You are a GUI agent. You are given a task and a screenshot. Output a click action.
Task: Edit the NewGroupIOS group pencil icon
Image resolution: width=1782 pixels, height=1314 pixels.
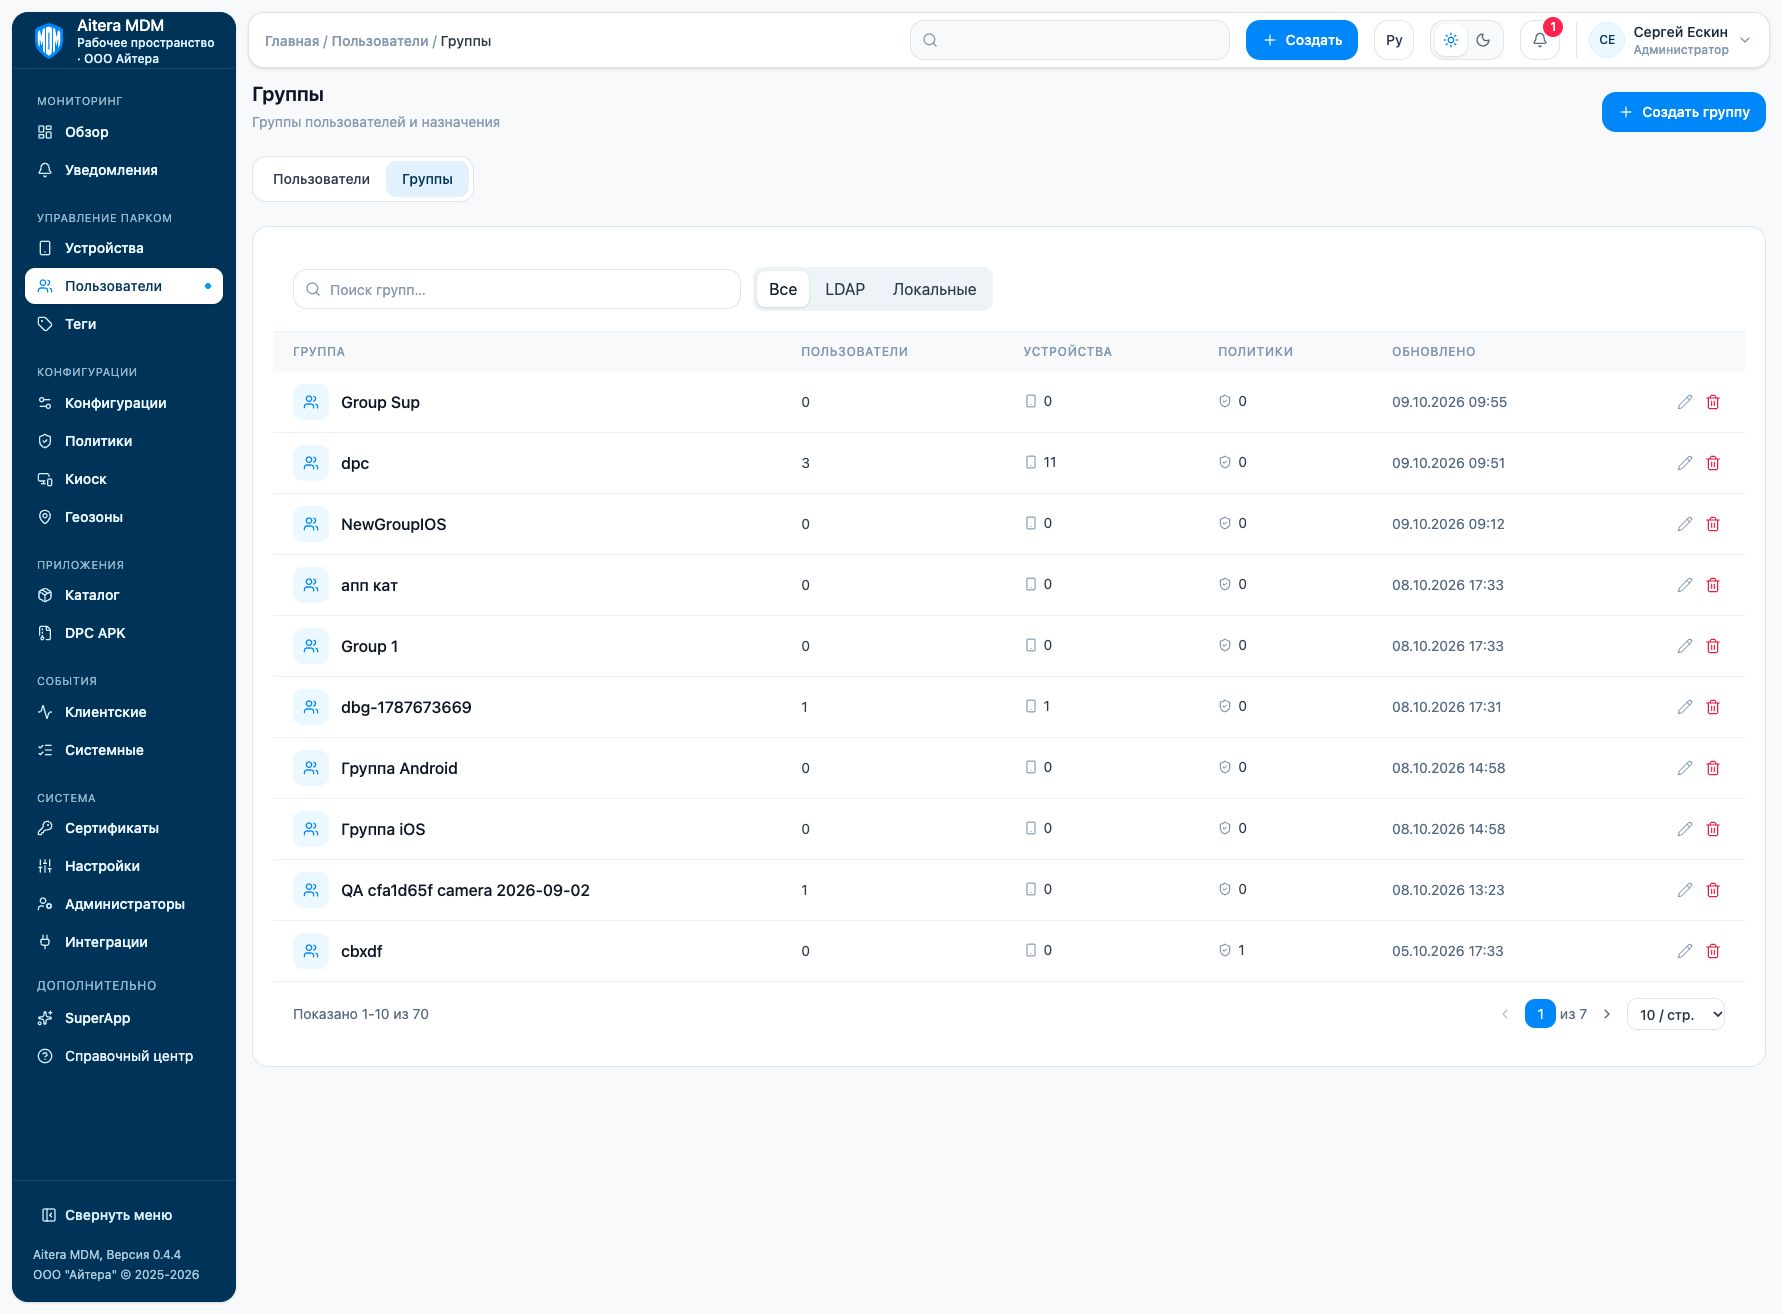pyautogui.click(x=1685, y=524)
